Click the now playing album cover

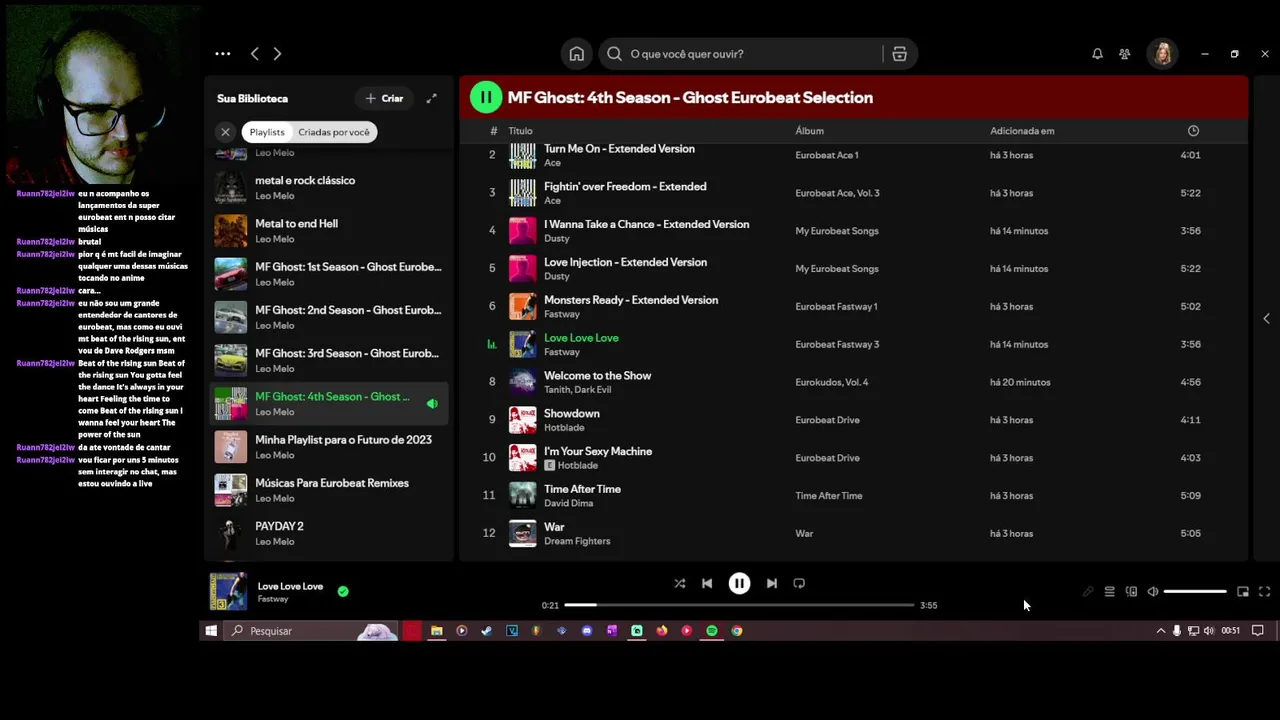point(228,591)
